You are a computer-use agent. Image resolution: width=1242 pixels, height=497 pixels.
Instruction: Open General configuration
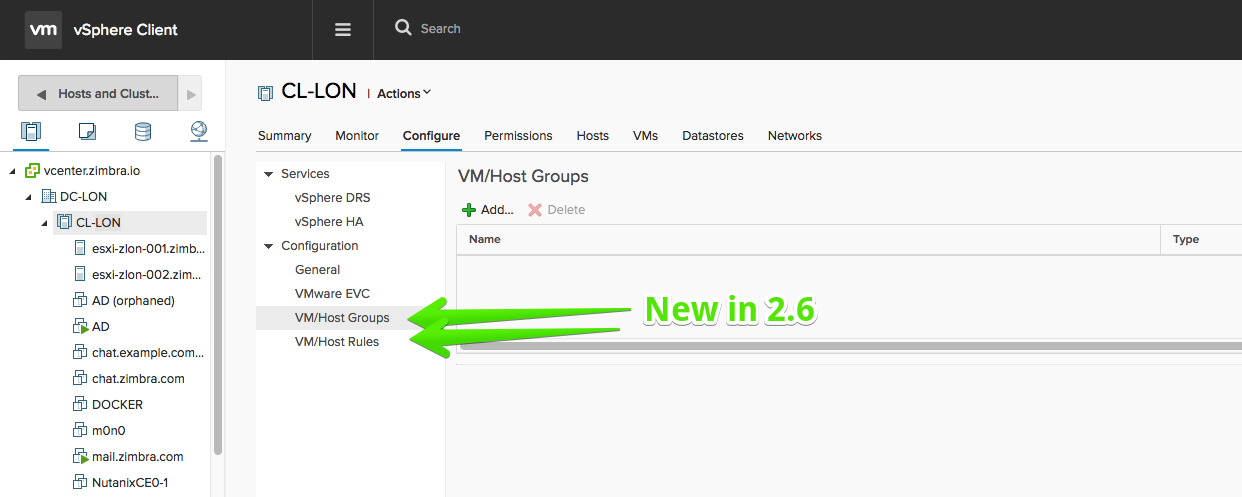tap(317, 270)
